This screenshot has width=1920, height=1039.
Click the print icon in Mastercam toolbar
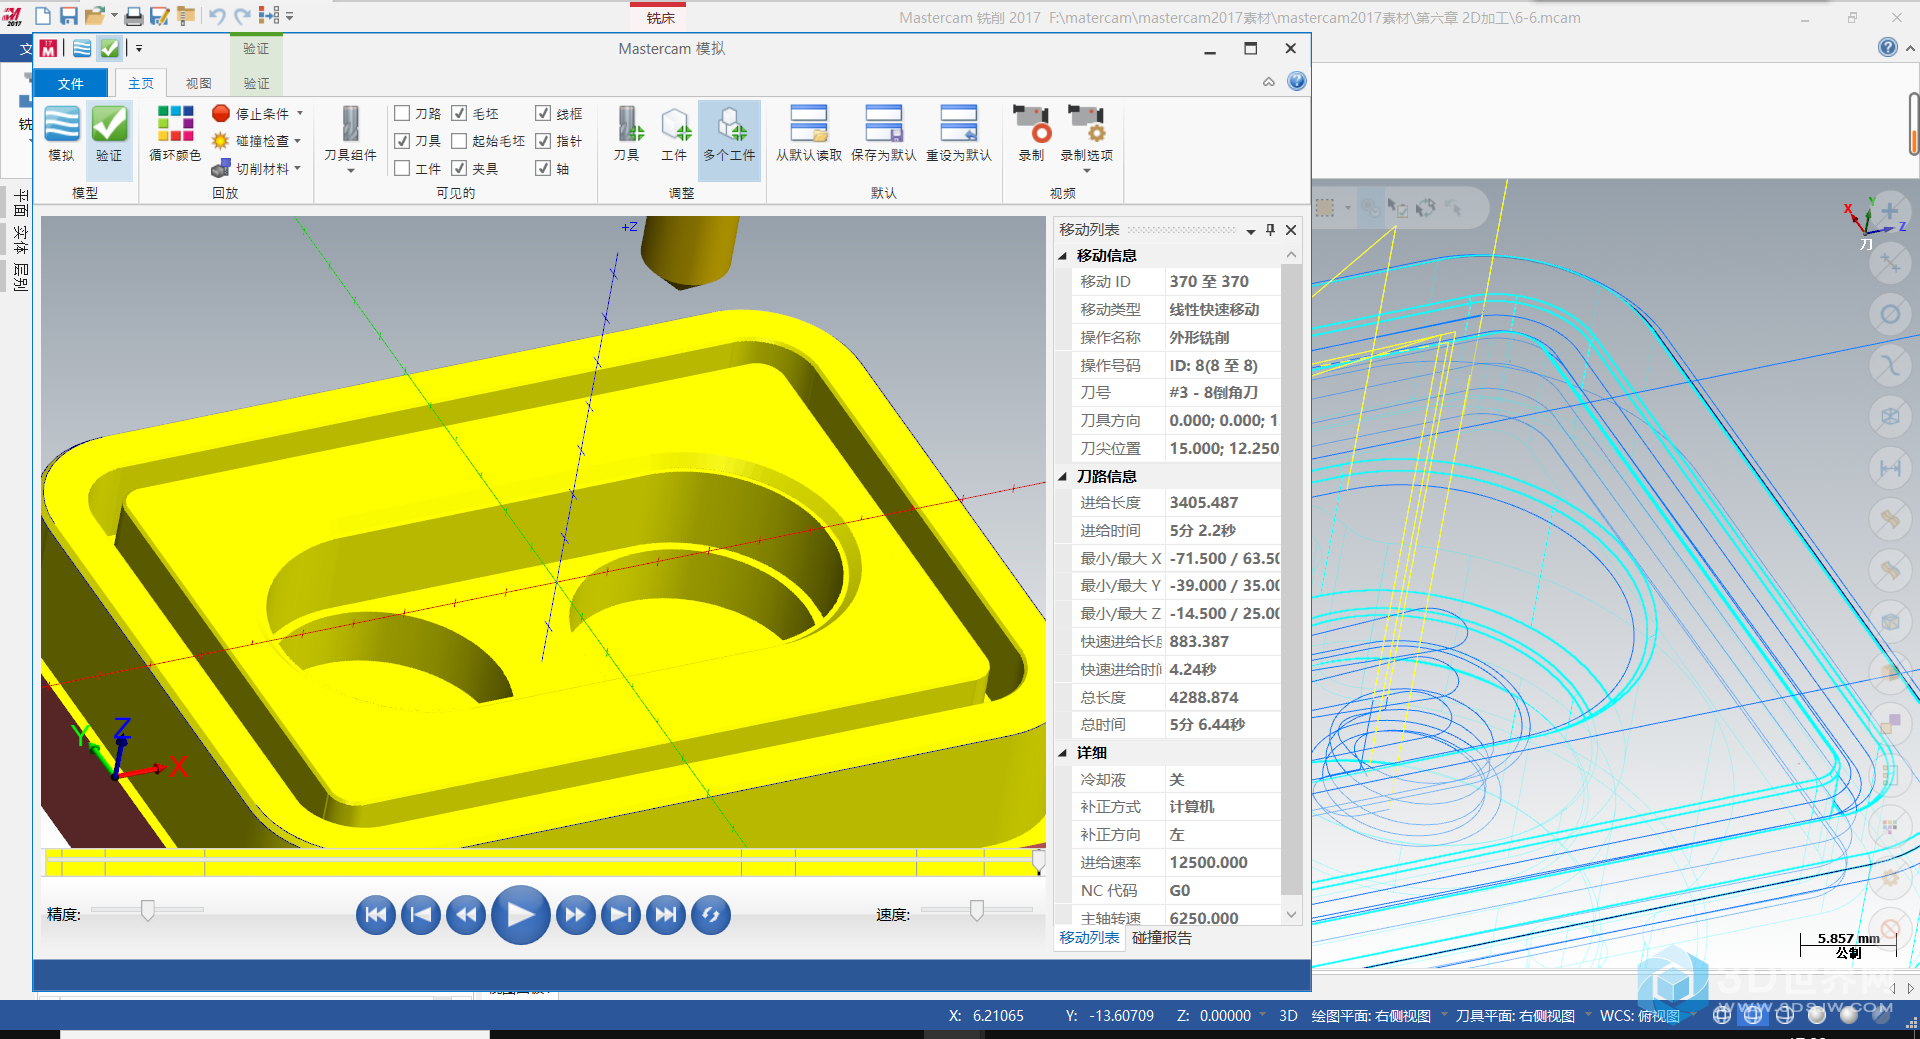click(x=133, y=16)
